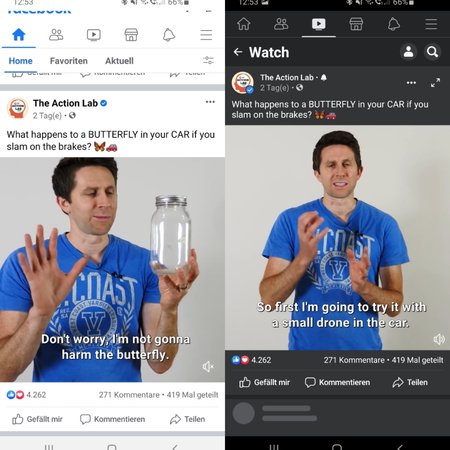Viewport: 450px width, 450px height.
Task: Open feed filter sliders icon beside Aktuell
Action: (x=208, y=60)
